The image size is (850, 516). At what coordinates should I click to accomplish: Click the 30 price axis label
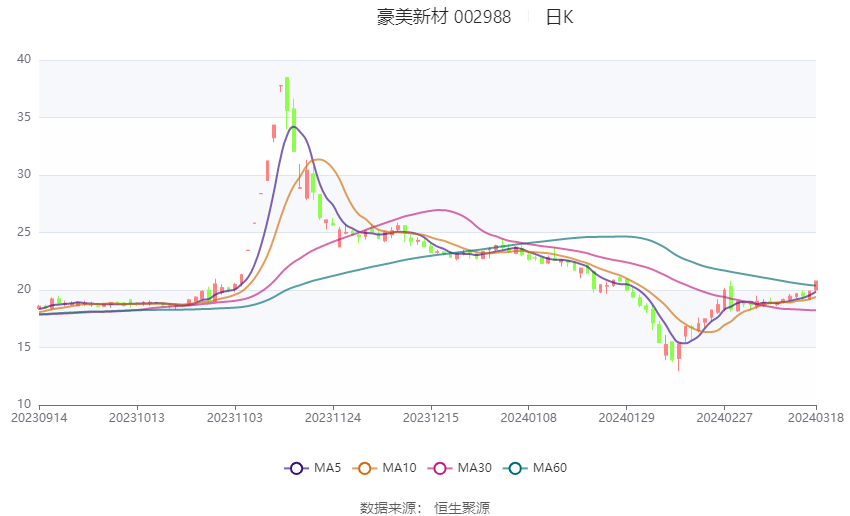click(24, 174)
